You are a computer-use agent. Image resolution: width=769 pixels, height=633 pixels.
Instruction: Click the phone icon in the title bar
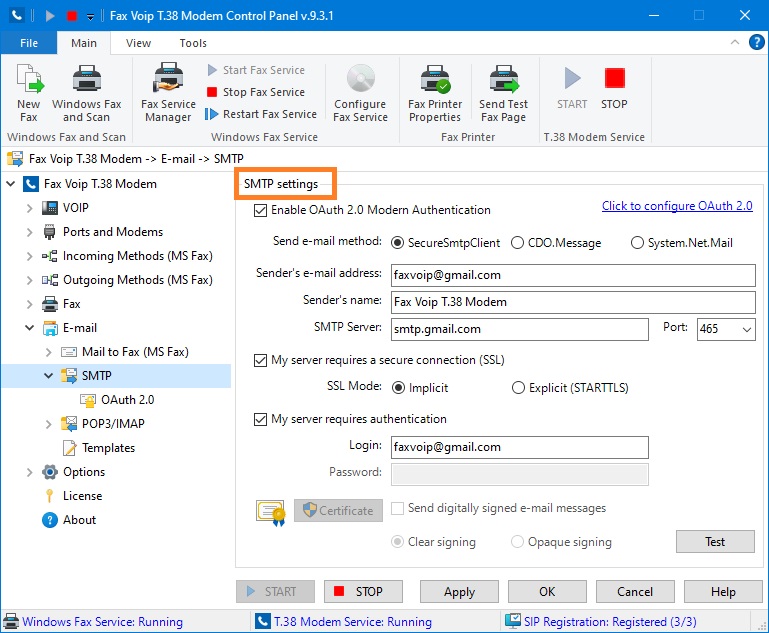coord(17,15)
